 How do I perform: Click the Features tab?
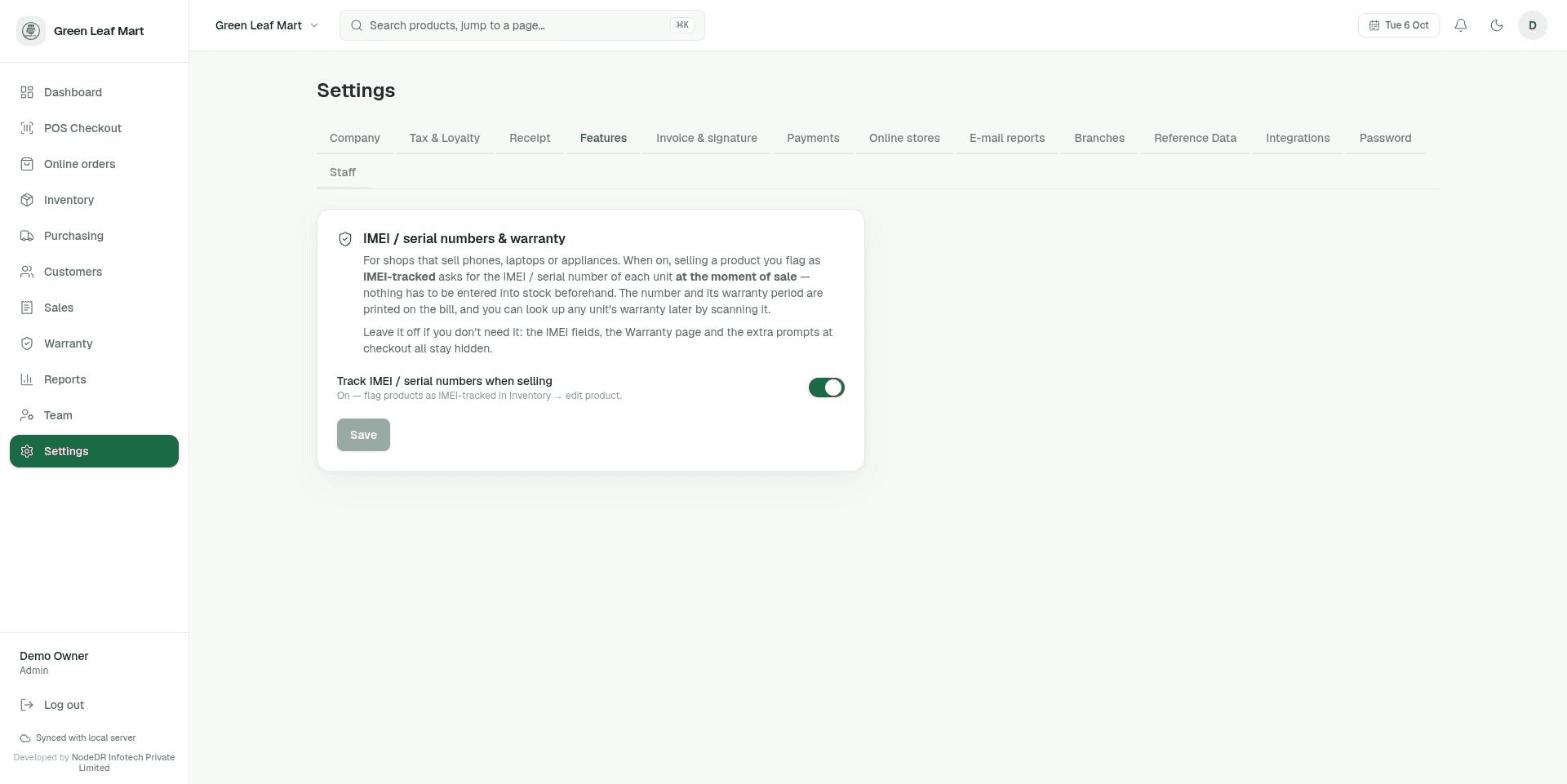click(603, 138)
